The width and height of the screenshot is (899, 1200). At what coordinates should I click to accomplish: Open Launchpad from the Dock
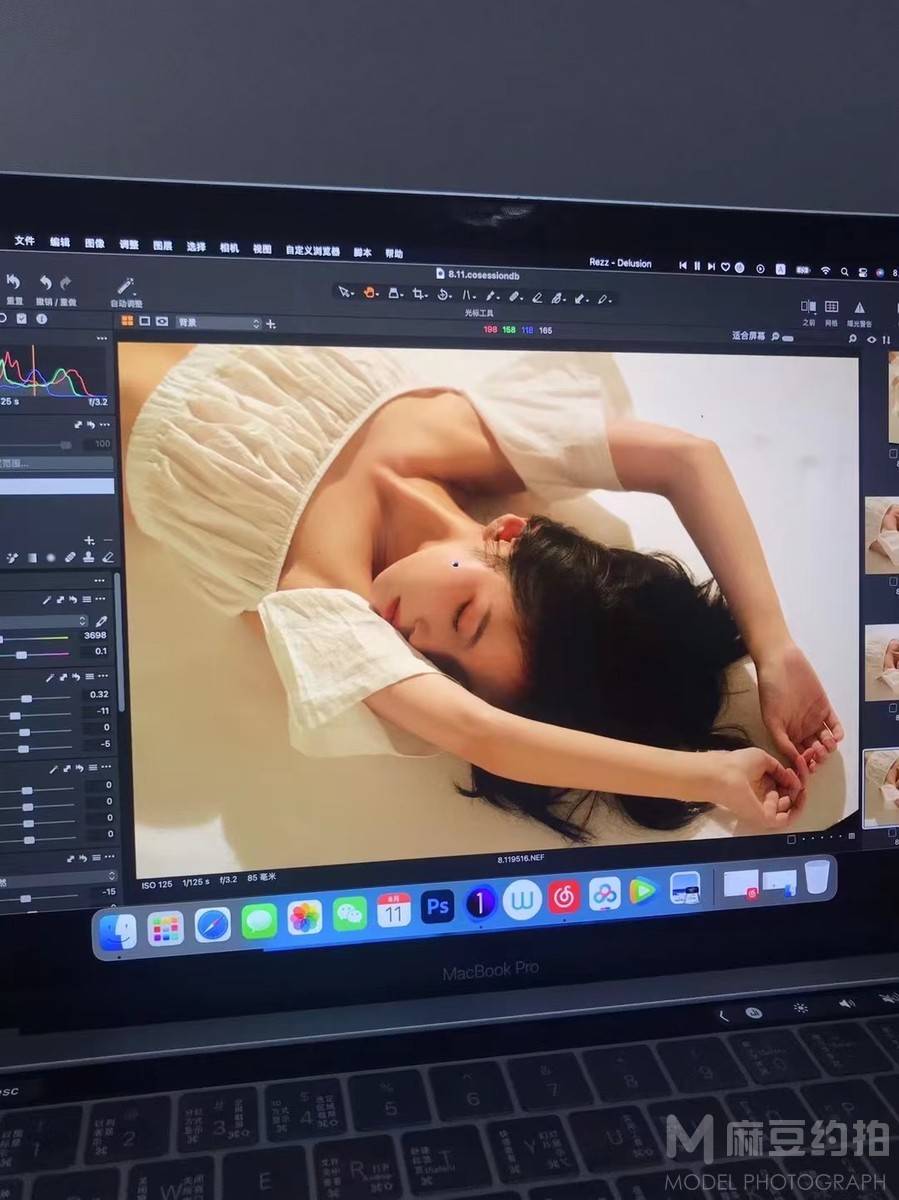click(x=165, y=929)
